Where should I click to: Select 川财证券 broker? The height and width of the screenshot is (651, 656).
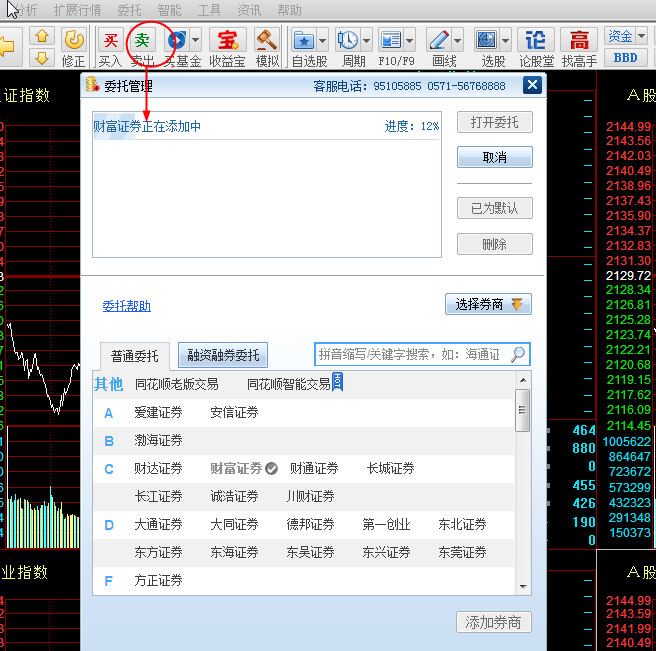[x=310, y=497]
